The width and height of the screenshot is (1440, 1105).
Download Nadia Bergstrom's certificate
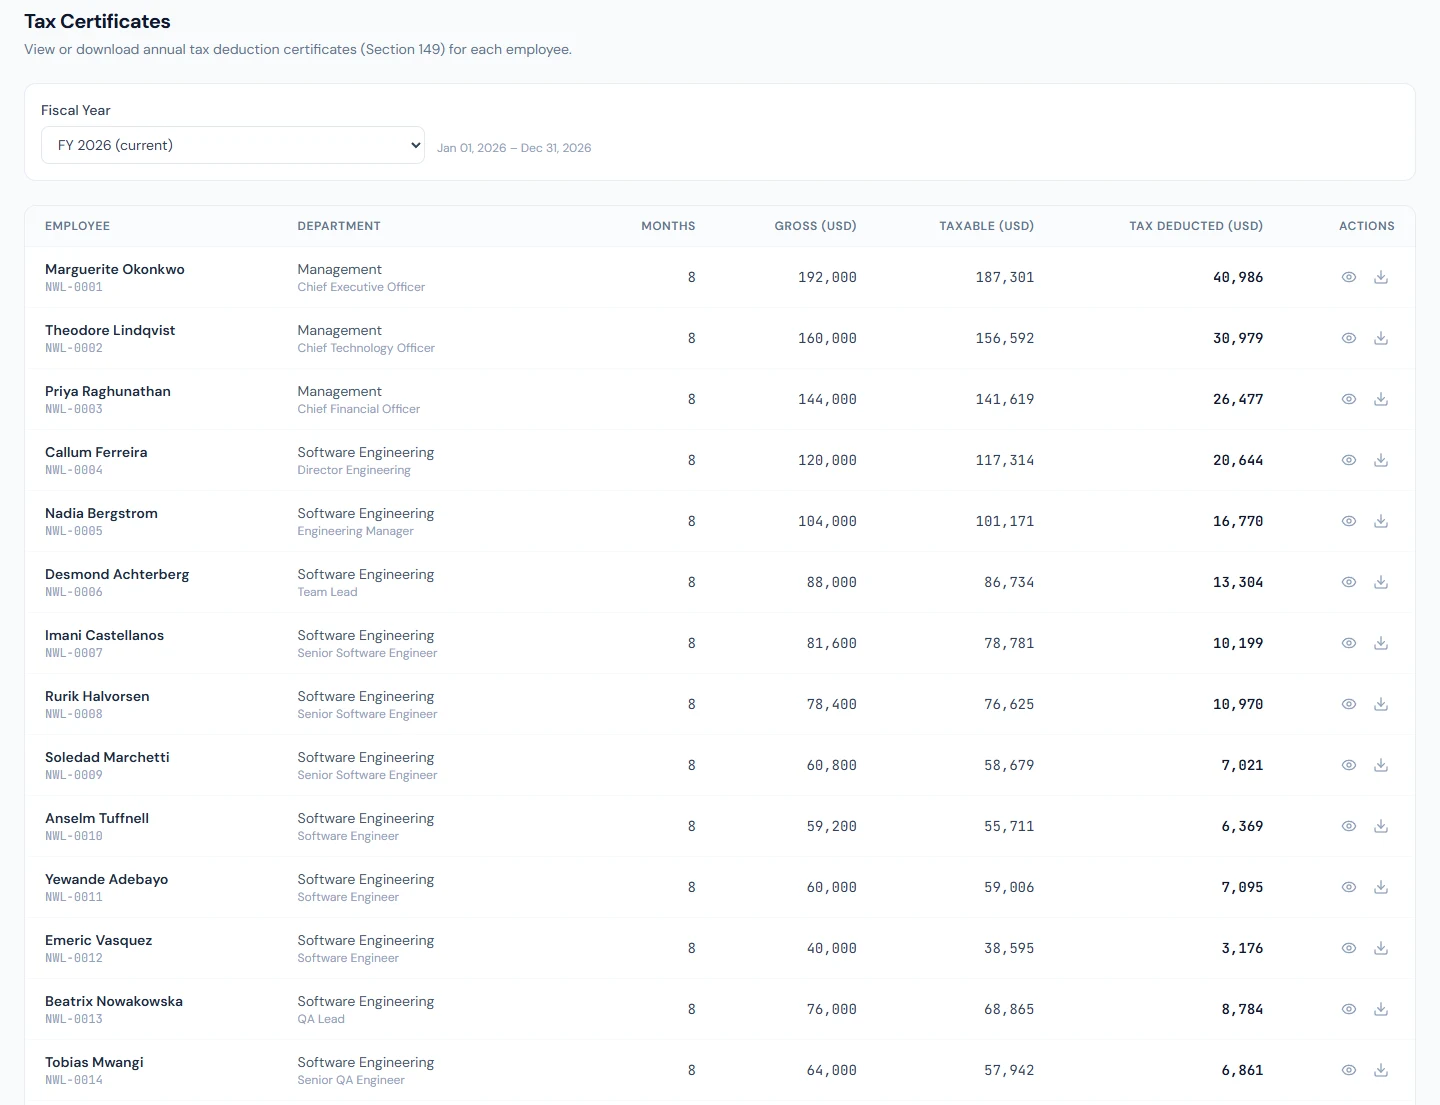coord(1381,521)
